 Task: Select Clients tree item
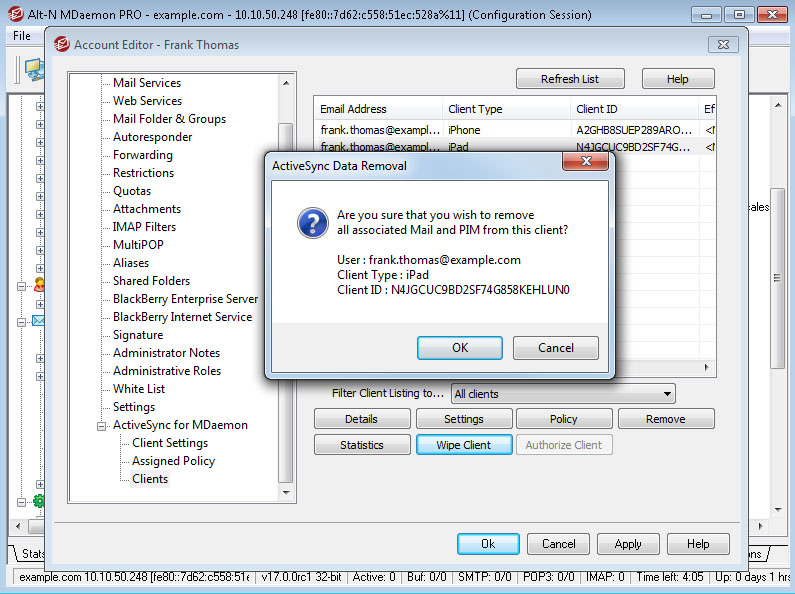pyautogui.click(x=150, y=479)
